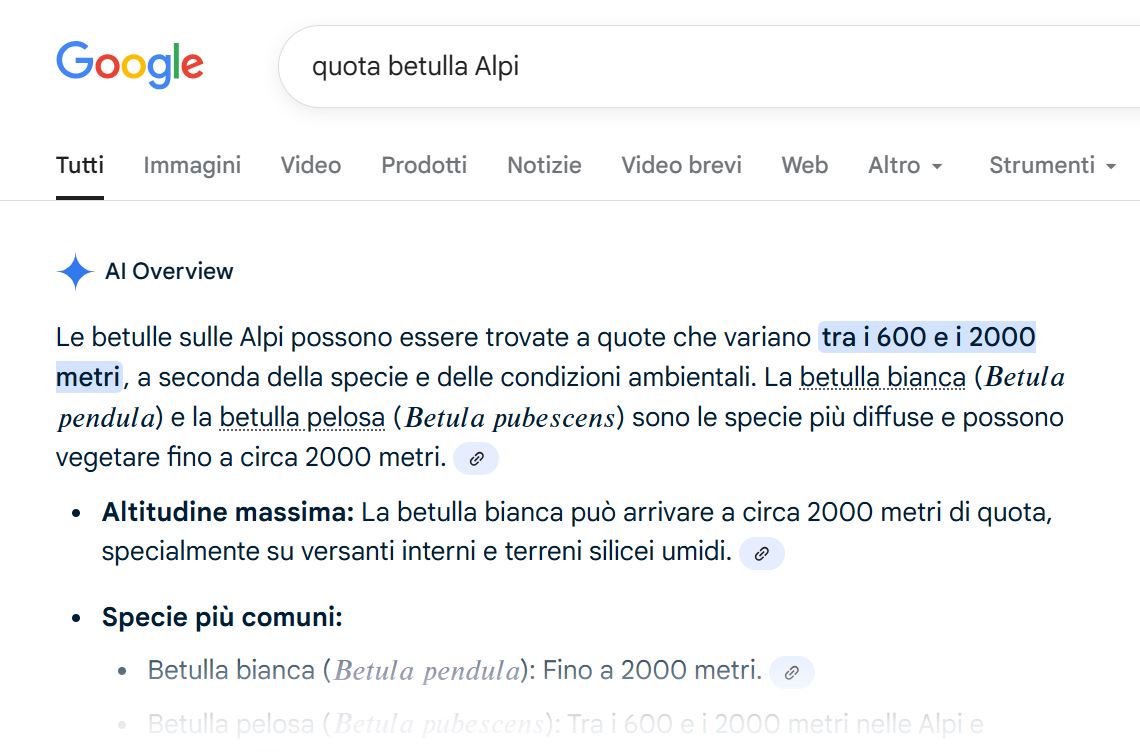1140x752 pixels.
Task: Select the Notizie tab
Action: (544, 165)
